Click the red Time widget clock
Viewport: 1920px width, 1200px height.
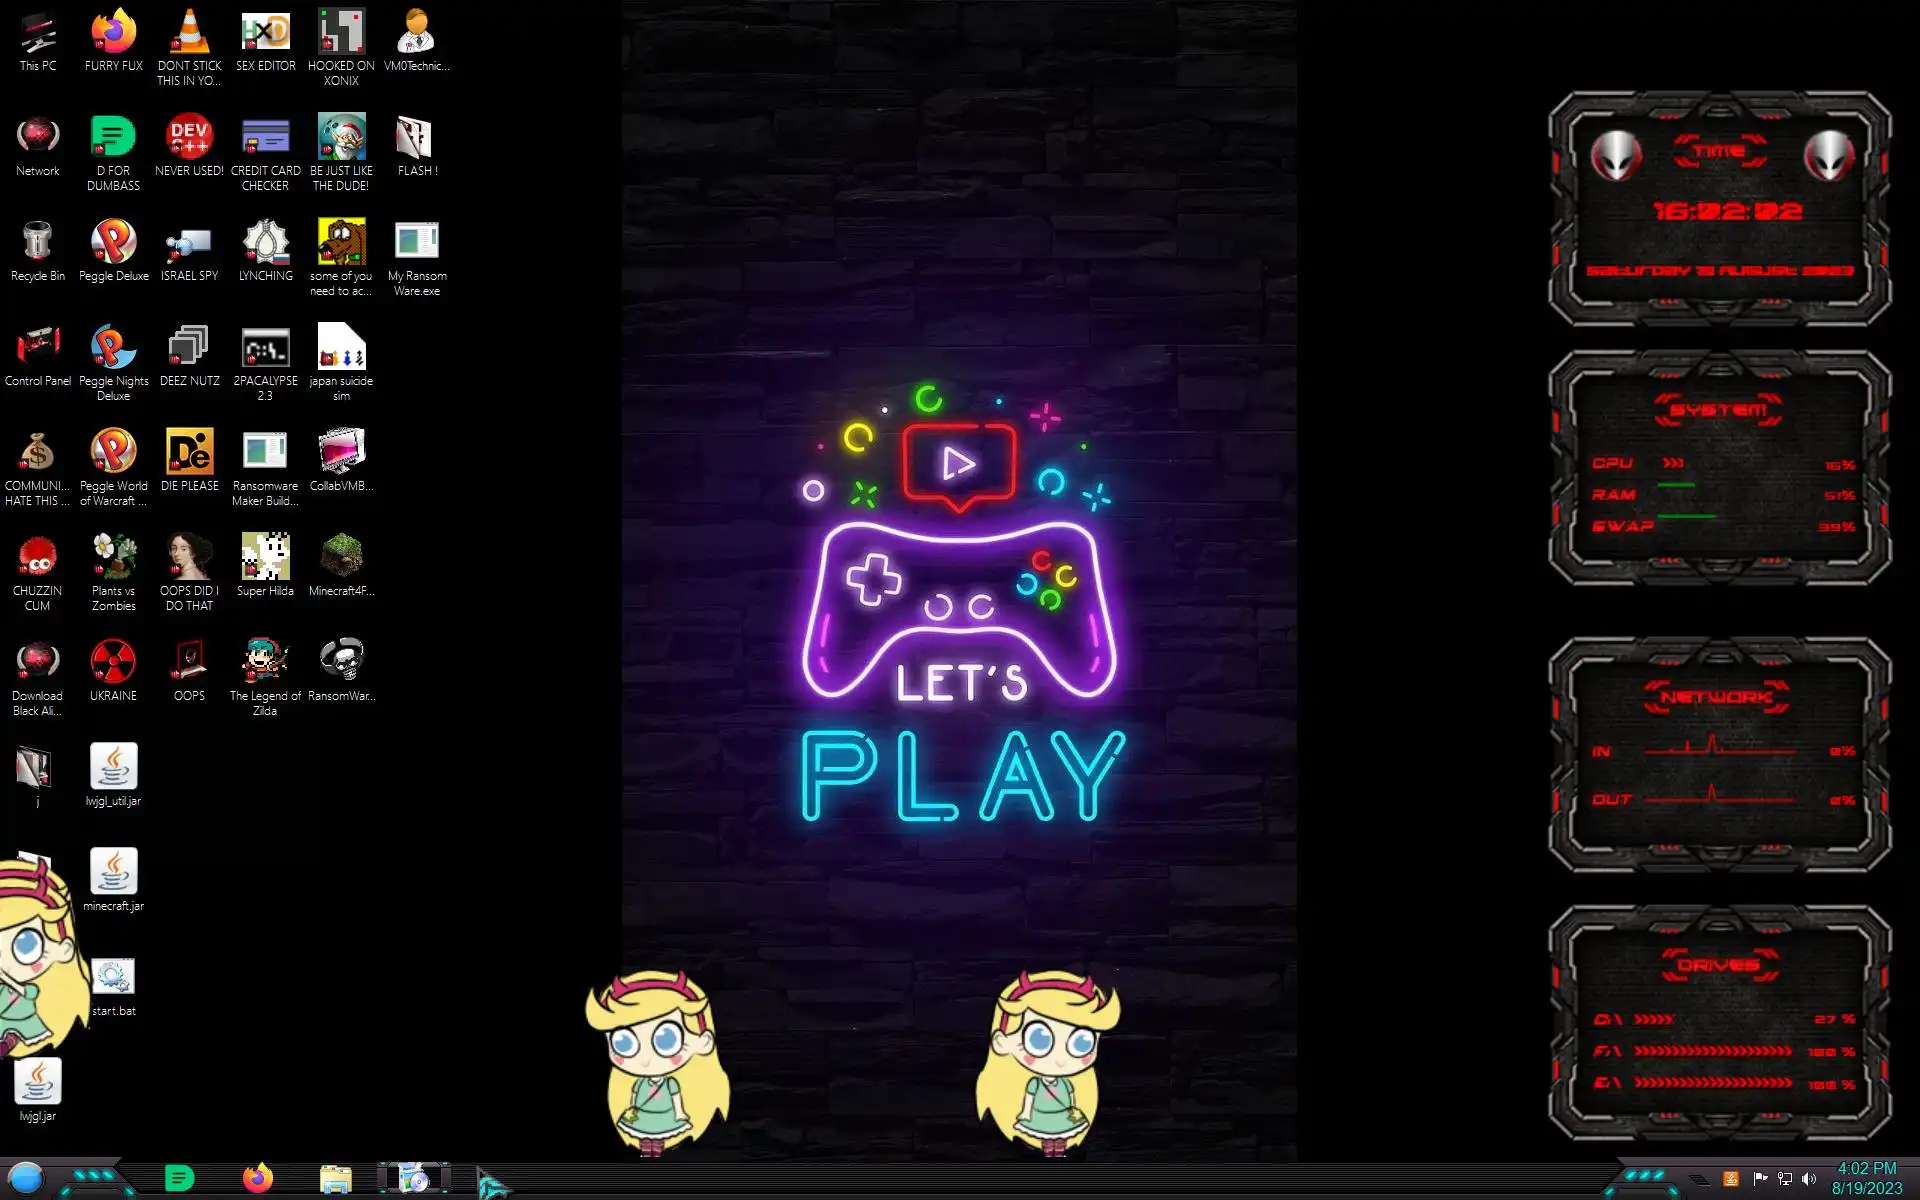1727,211
